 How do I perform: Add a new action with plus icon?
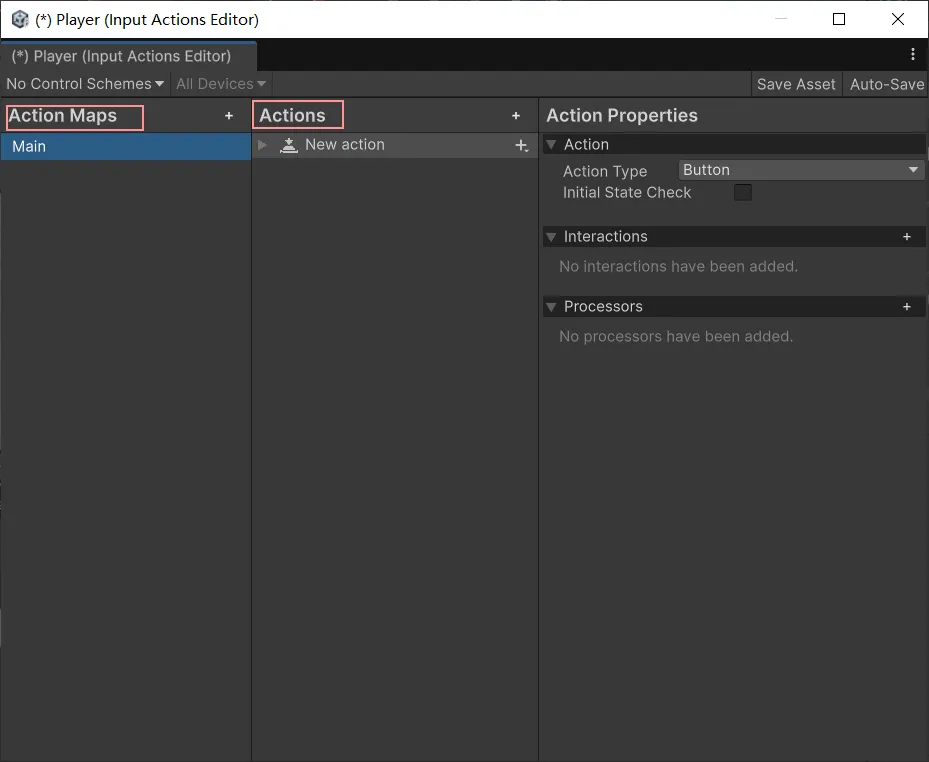click(x=516, y=116)
